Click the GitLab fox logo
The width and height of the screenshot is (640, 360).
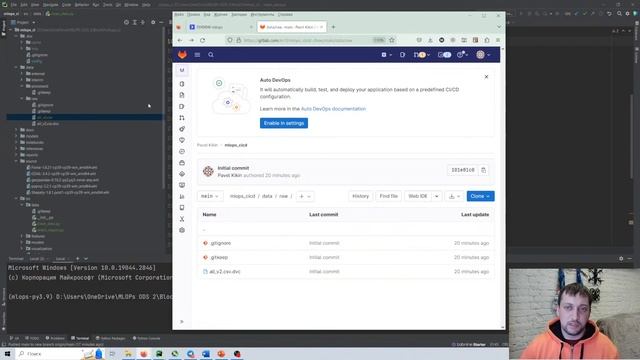[x=182, y=55]
